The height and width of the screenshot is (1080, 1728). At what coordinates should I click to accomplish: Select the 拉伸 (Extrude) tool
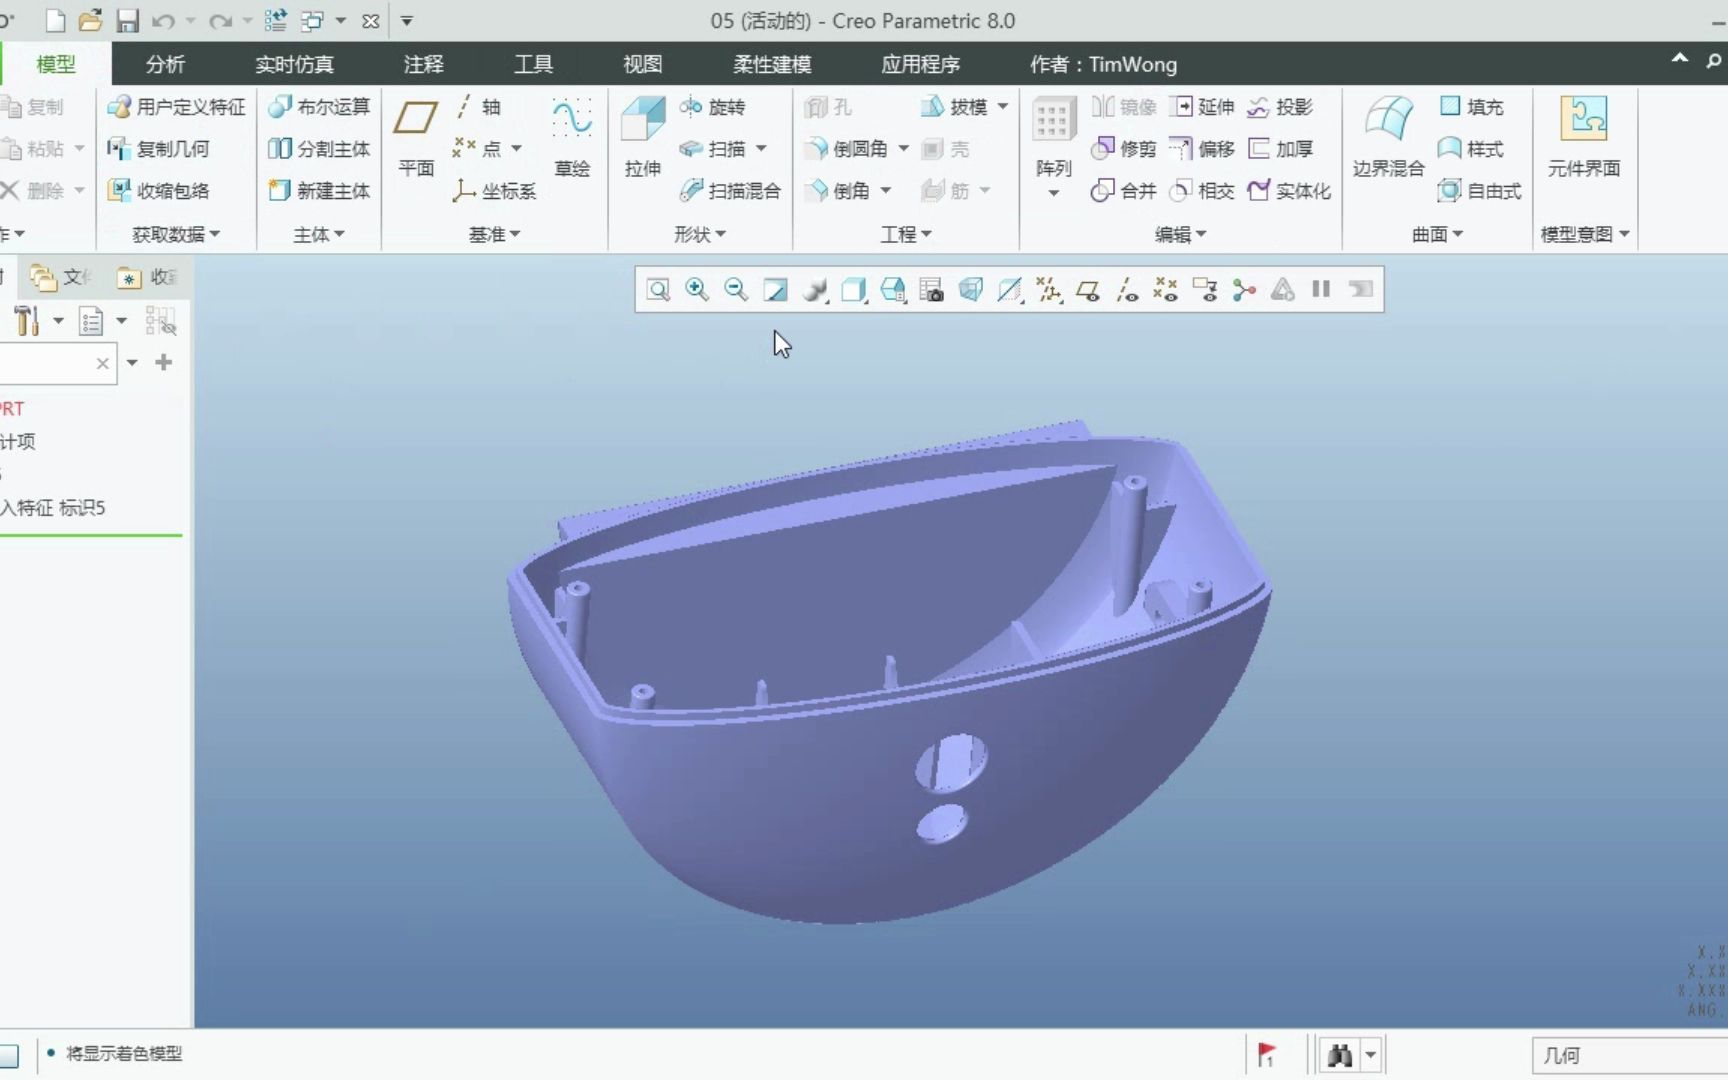tap(642, 135)
